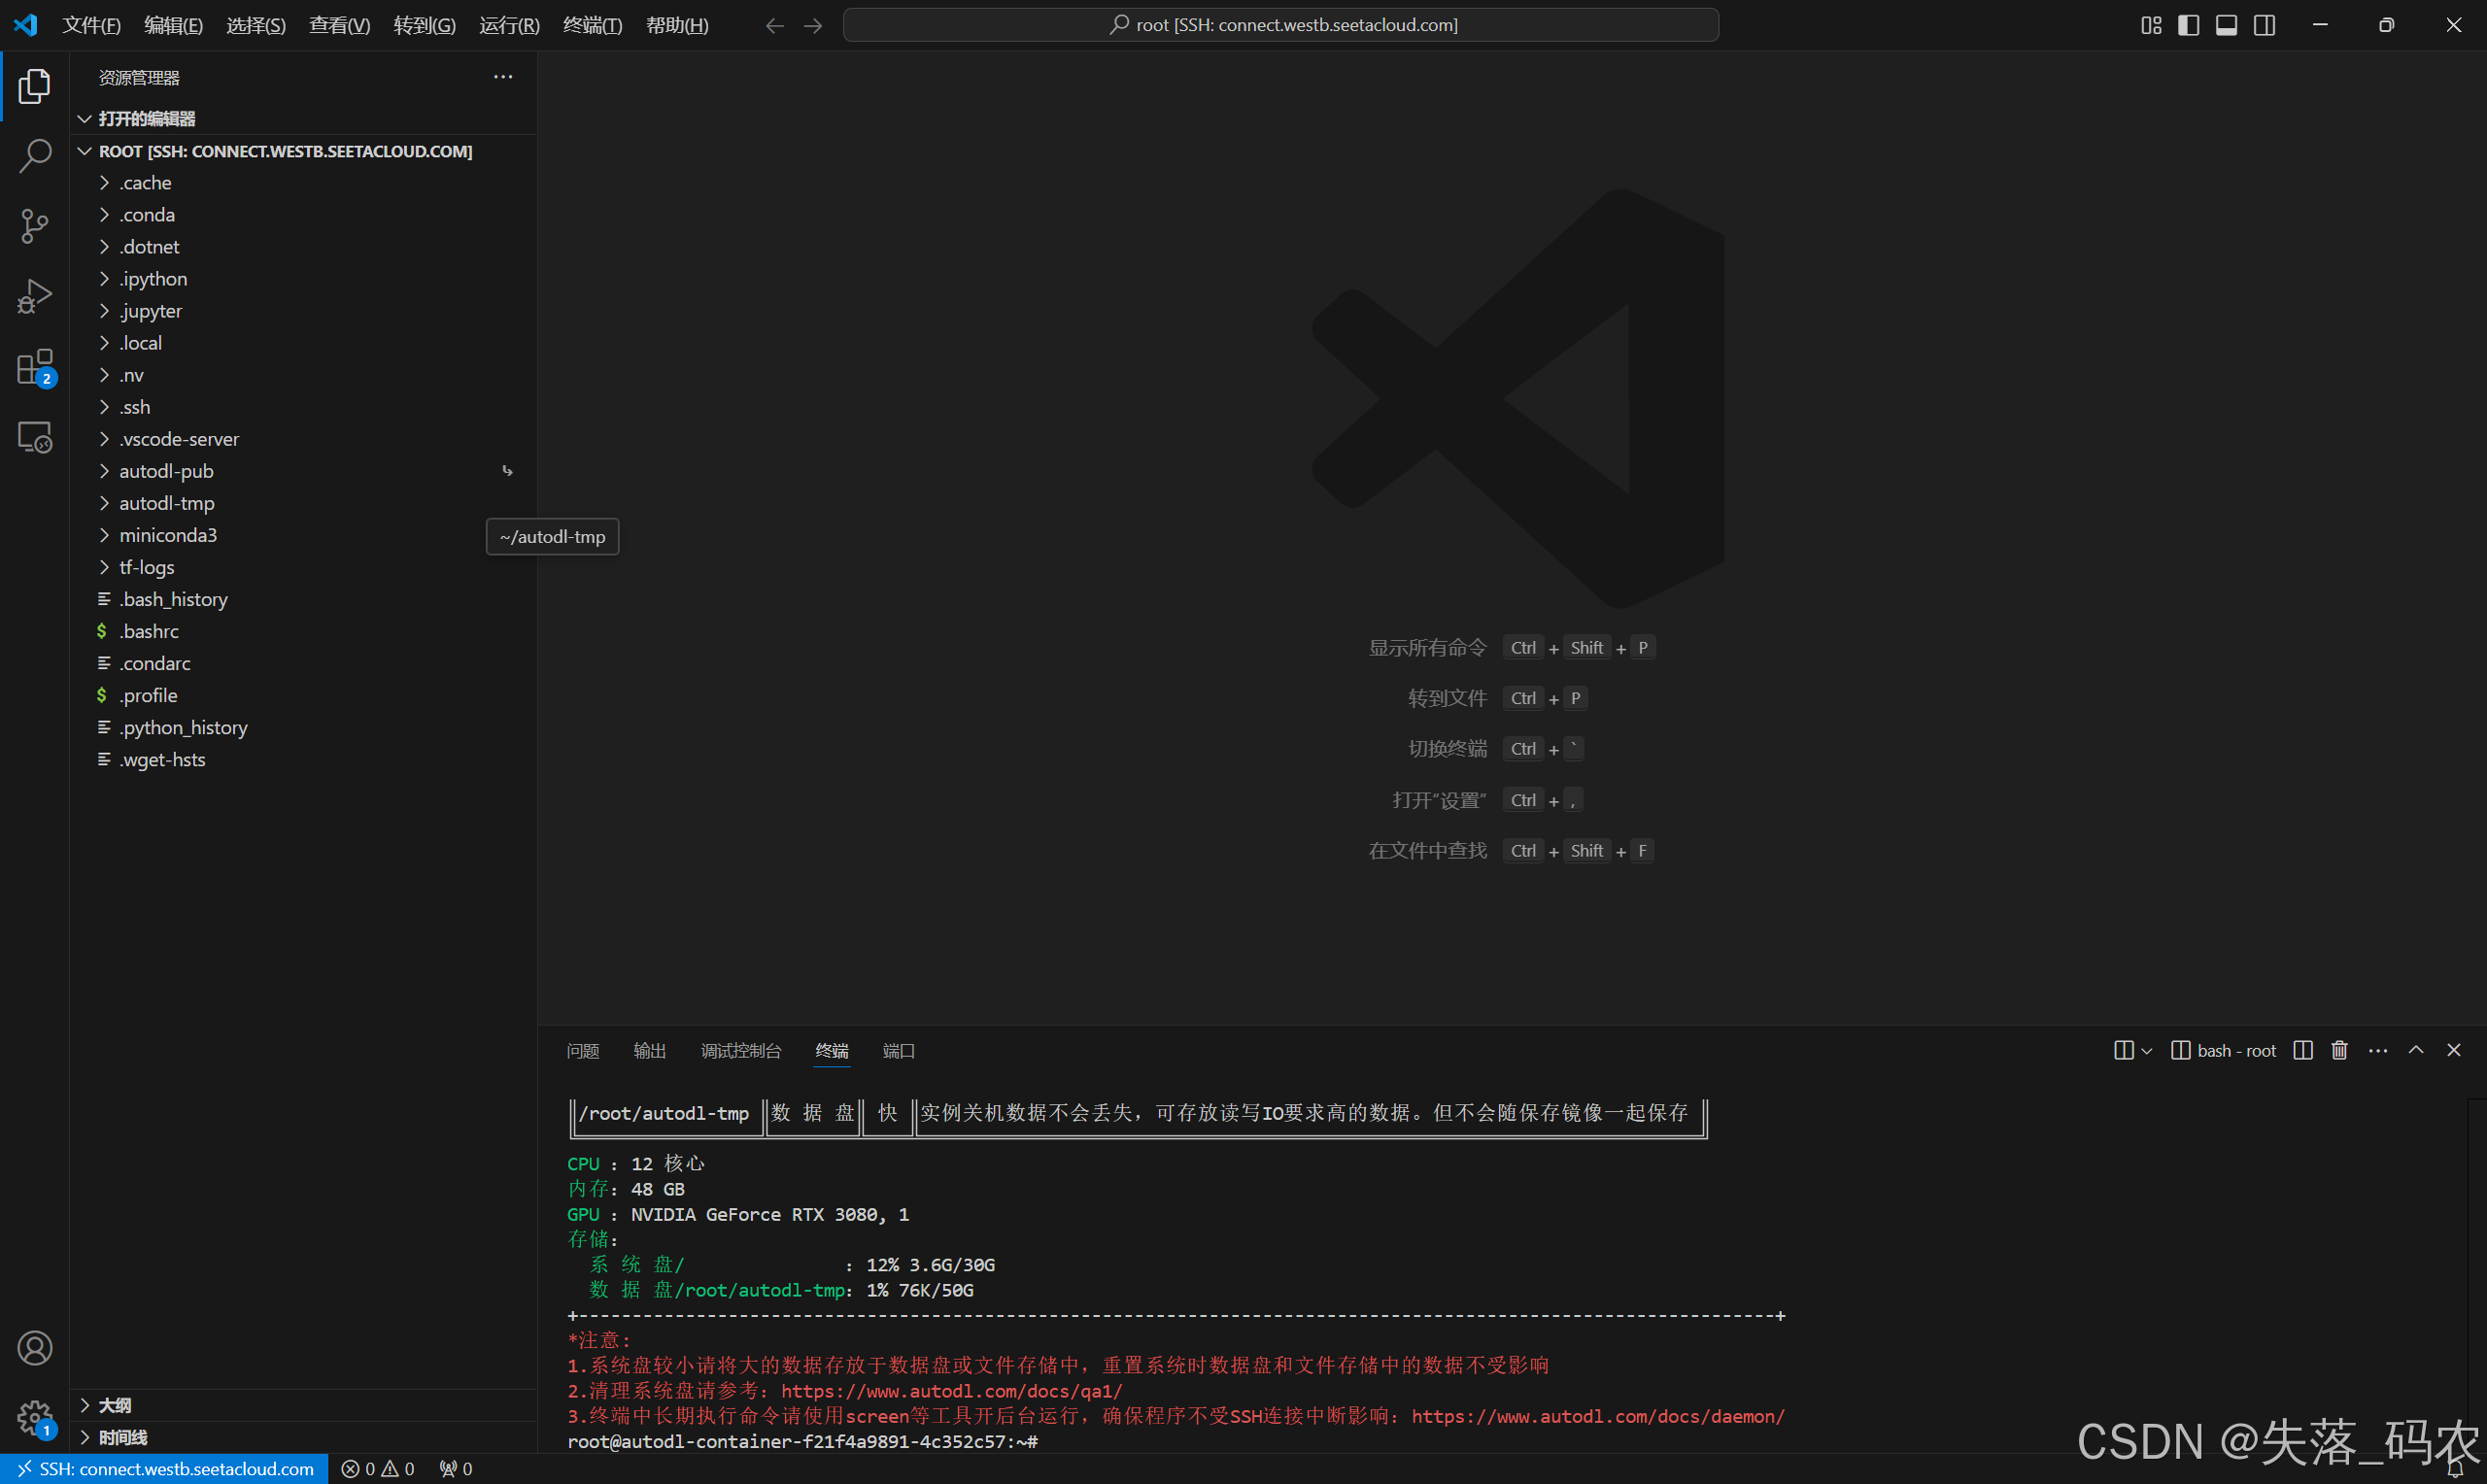Open the Search view in activity bar
2487x1484 pixels.
click(x=35, y=155)
